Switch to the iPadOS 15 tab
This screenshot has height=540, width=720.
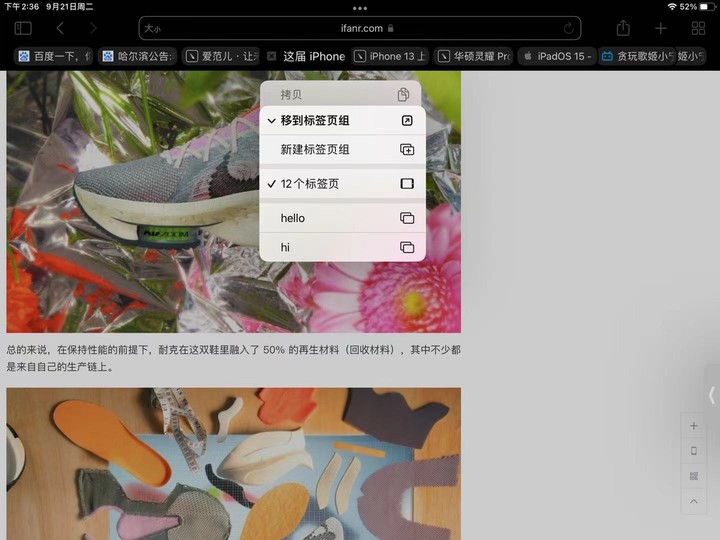point(558,57)
